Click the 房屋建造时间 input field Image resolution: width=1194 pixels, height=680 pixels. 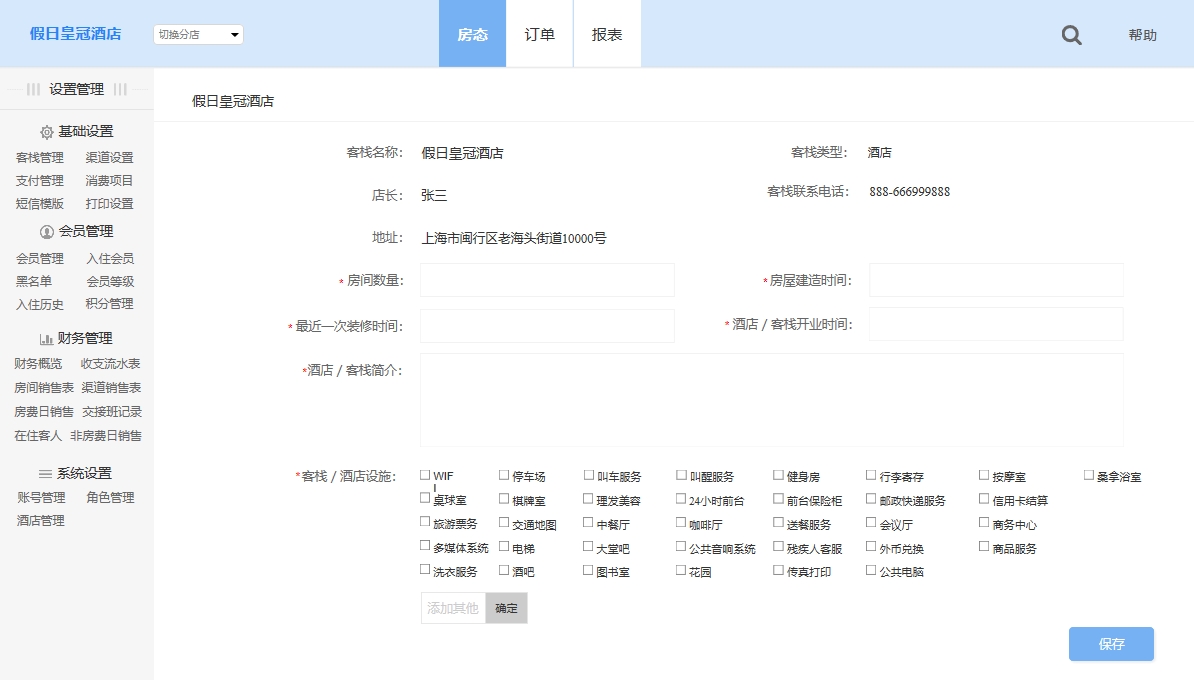click(996, 280)
